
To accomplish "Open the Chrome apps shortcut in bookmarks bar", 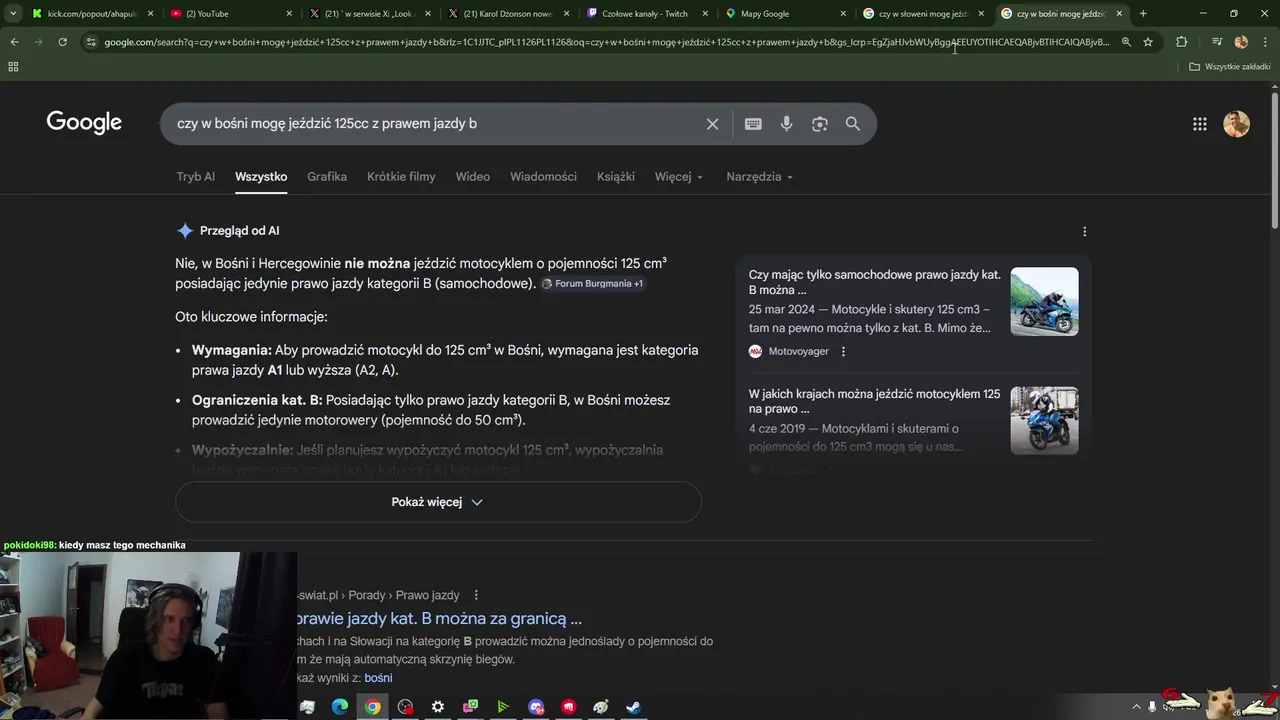I will point(13,66).
